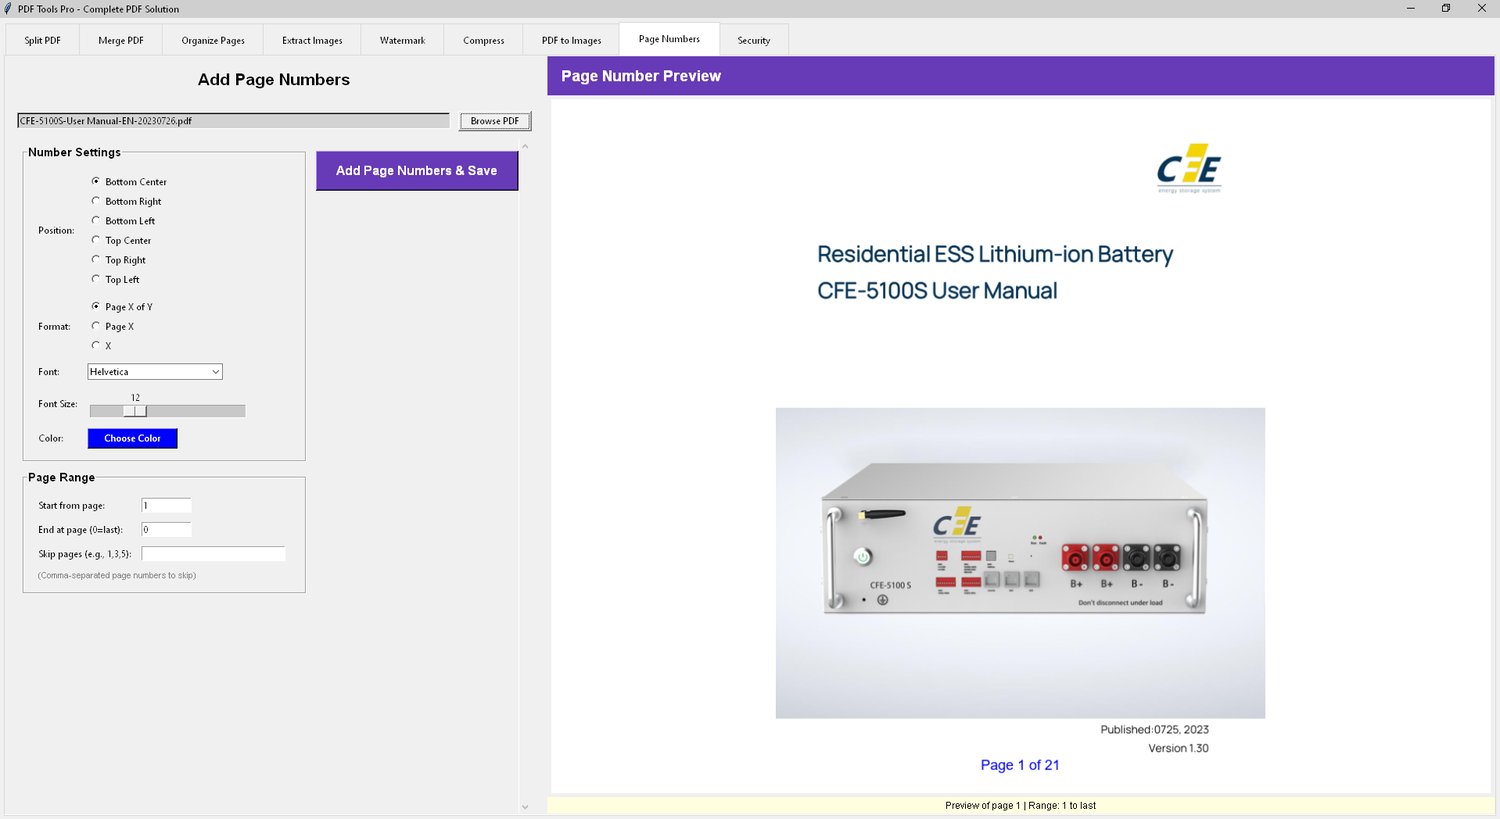The image size is (1500, 819).
Task: Click the End at page field
Action: pyautogui.click(x=166, y=529)
